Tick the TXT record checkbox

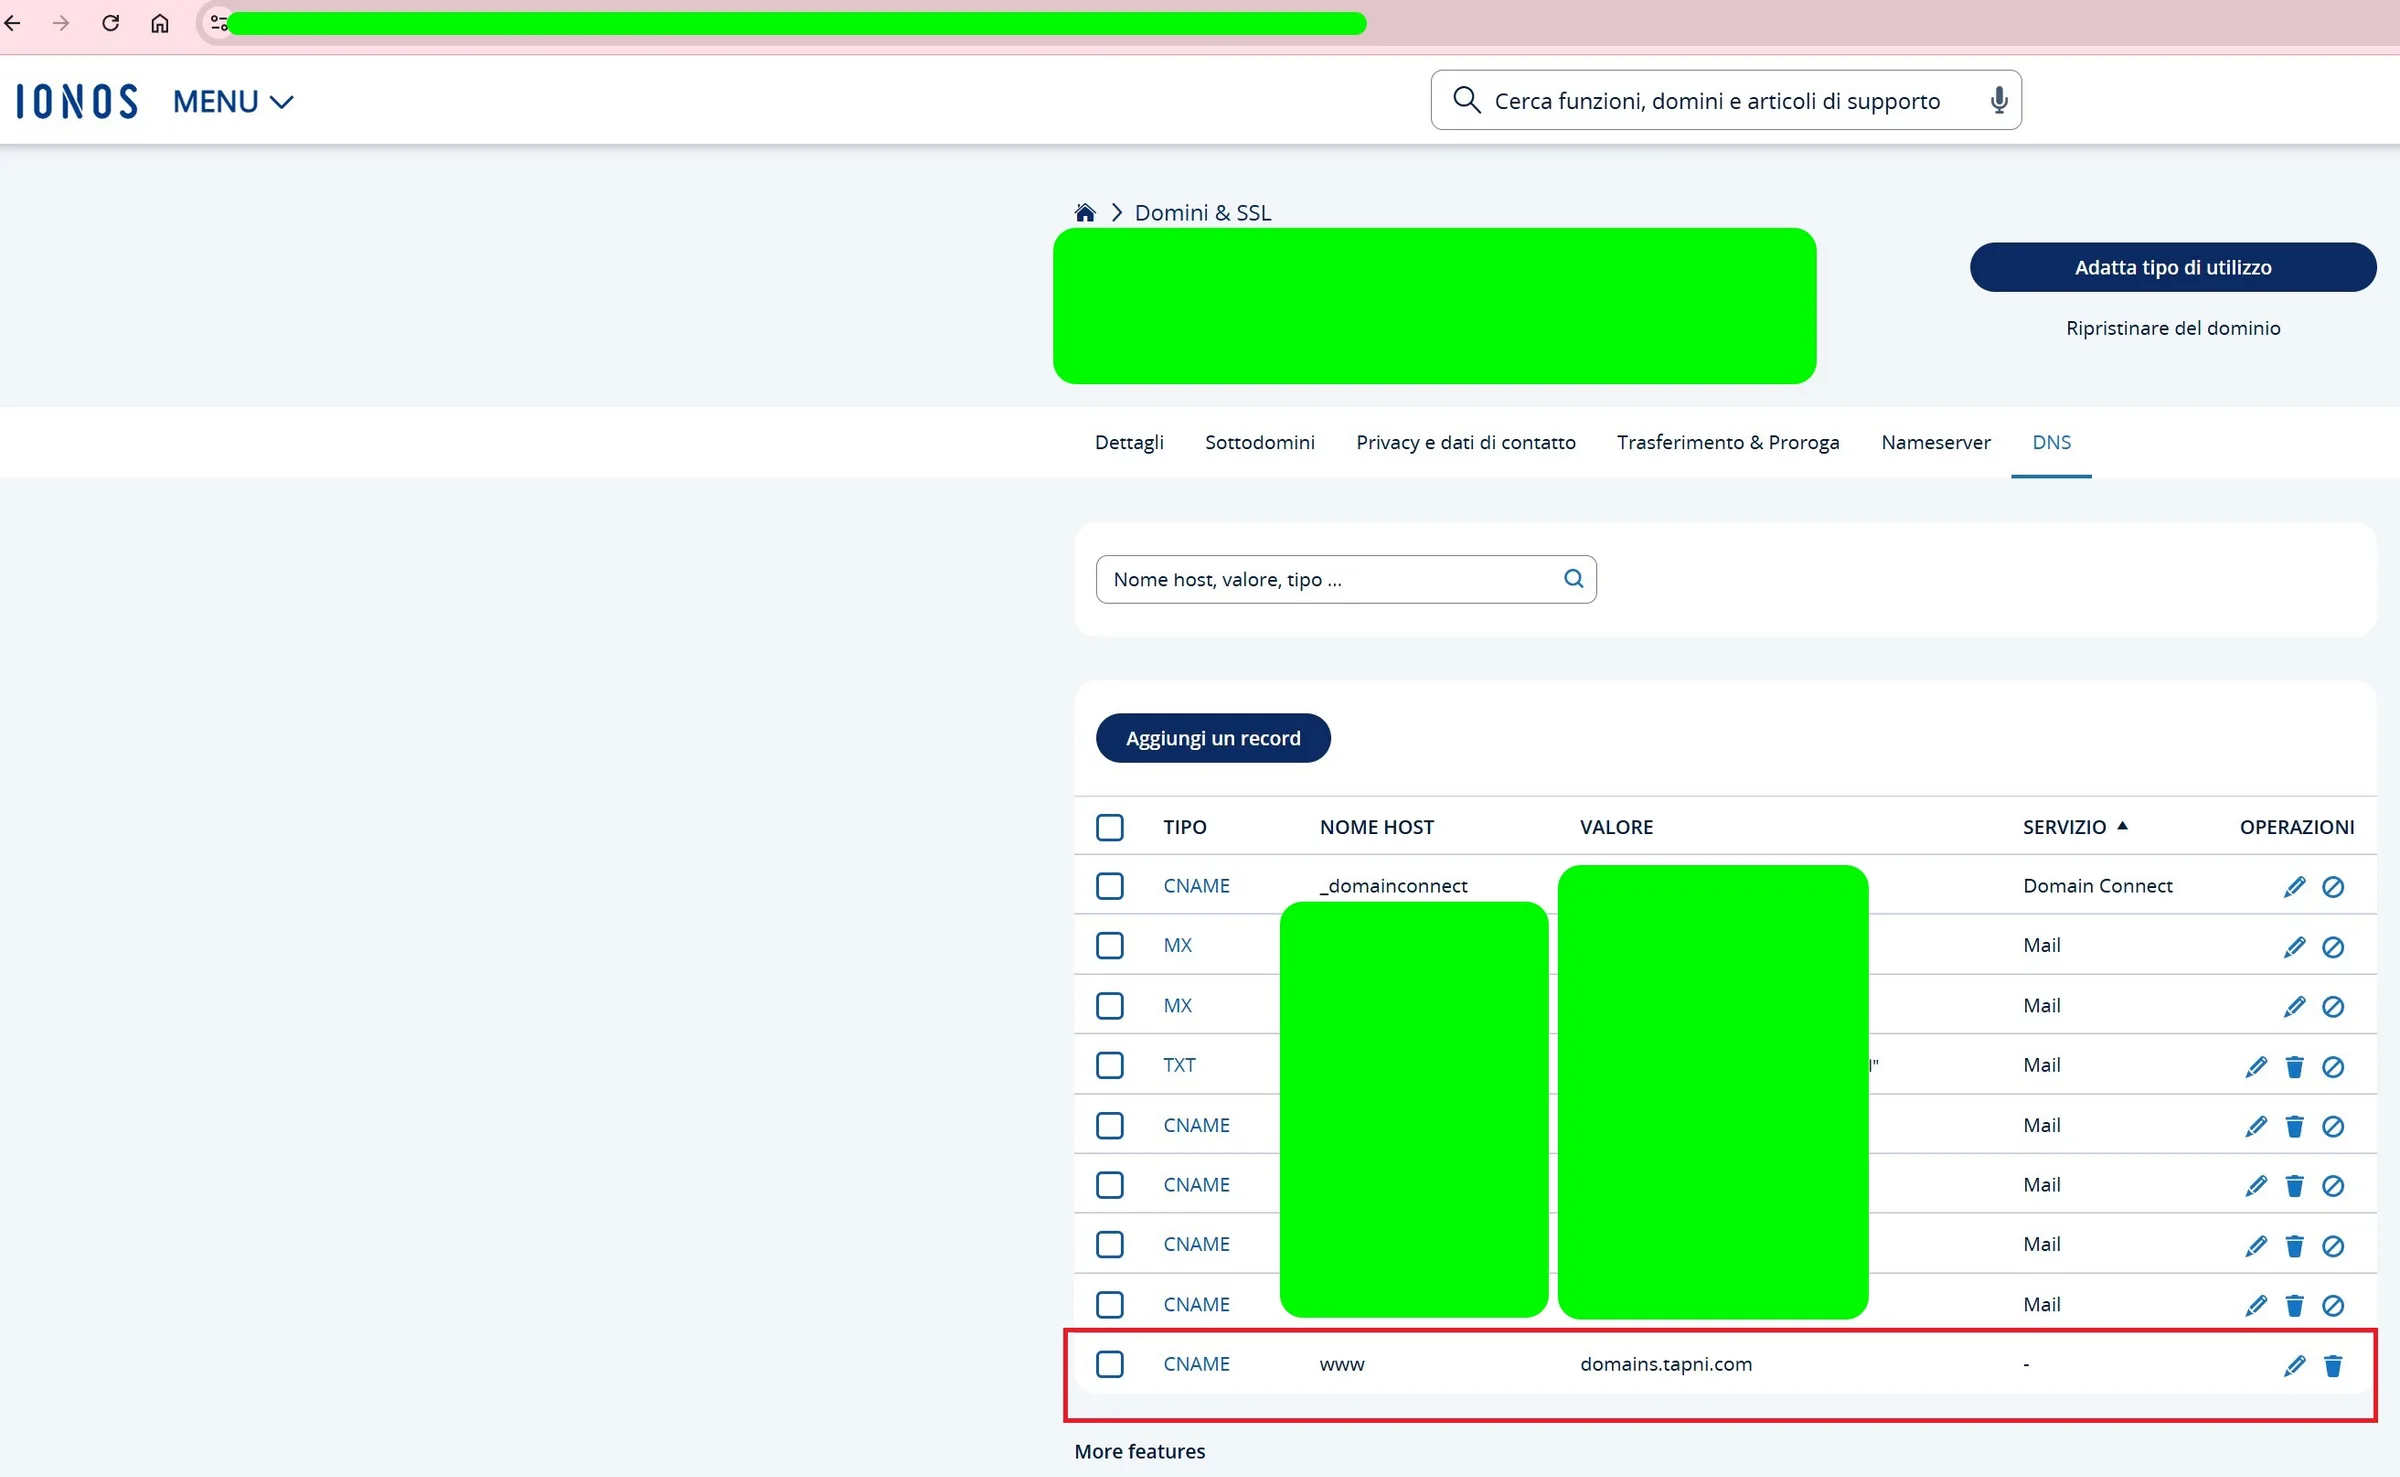click(x=1109, y=1065)
